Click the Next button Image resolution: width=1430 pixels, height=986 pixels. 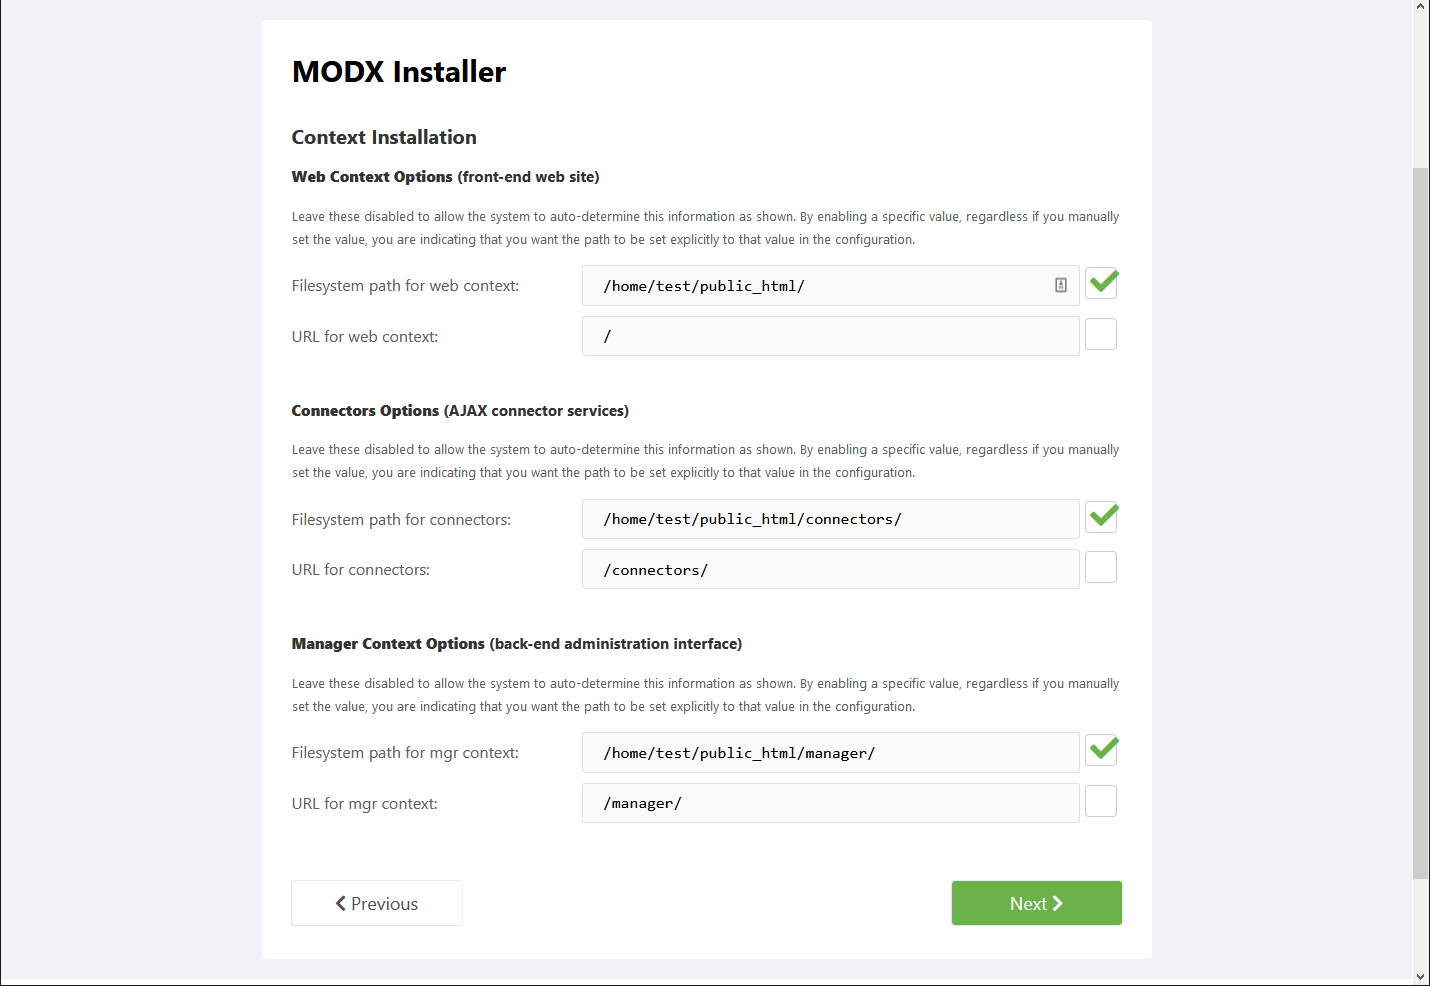point(1036,903)
